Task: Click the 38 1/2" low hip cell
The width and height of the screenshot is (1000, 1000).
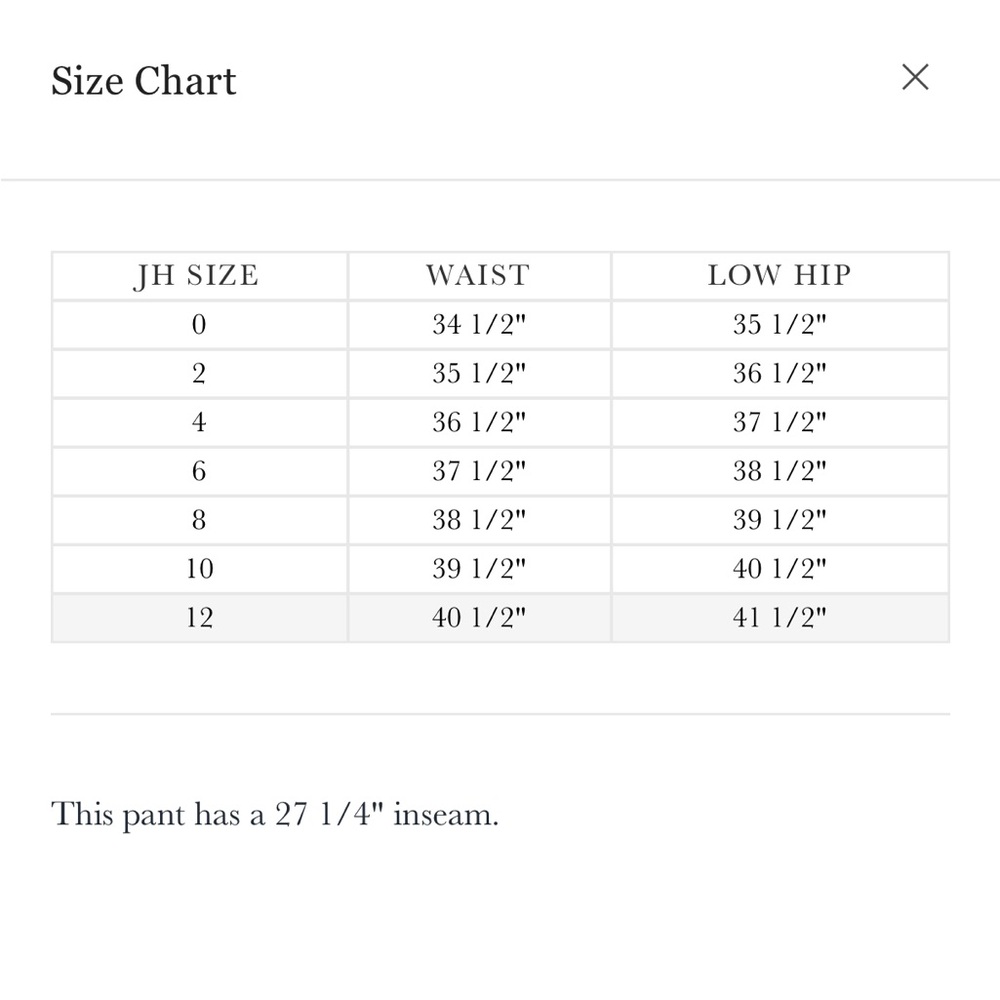Action: click(779, 472)
